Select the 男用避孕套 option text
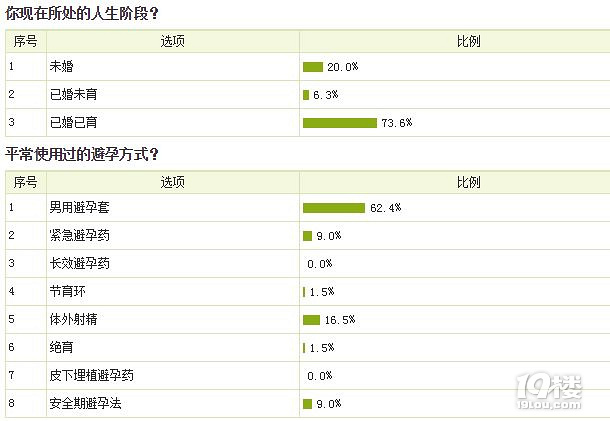The width and height of the screenshot is (610, 421). [79, 207]
